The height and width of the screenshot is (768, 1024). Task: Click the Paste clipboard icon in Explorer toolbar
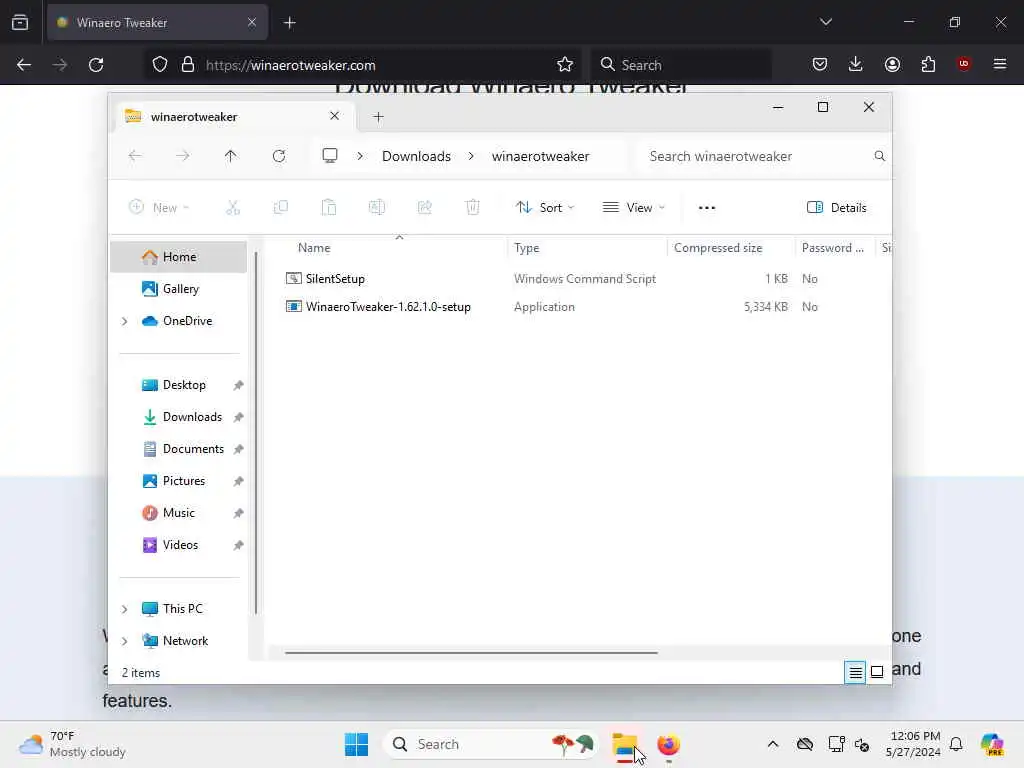coord(328,208)
